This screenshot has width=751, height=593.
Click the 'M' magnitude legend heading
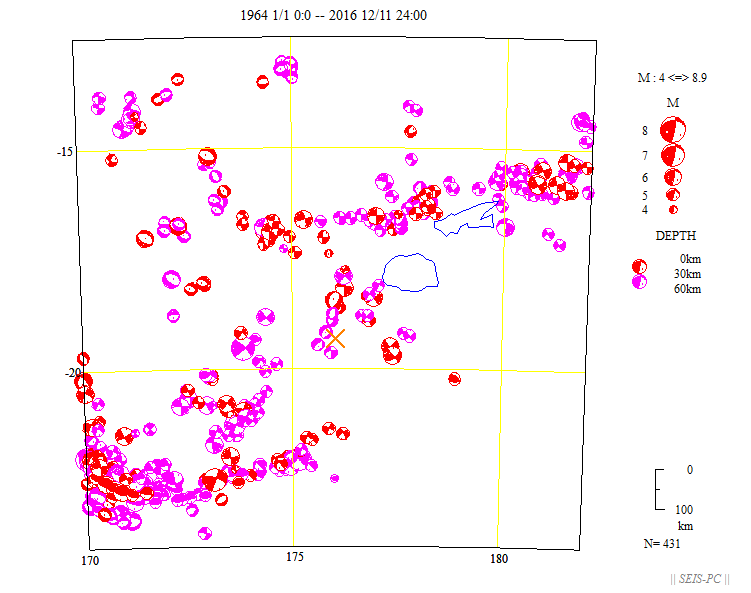(x=672, y=103)
